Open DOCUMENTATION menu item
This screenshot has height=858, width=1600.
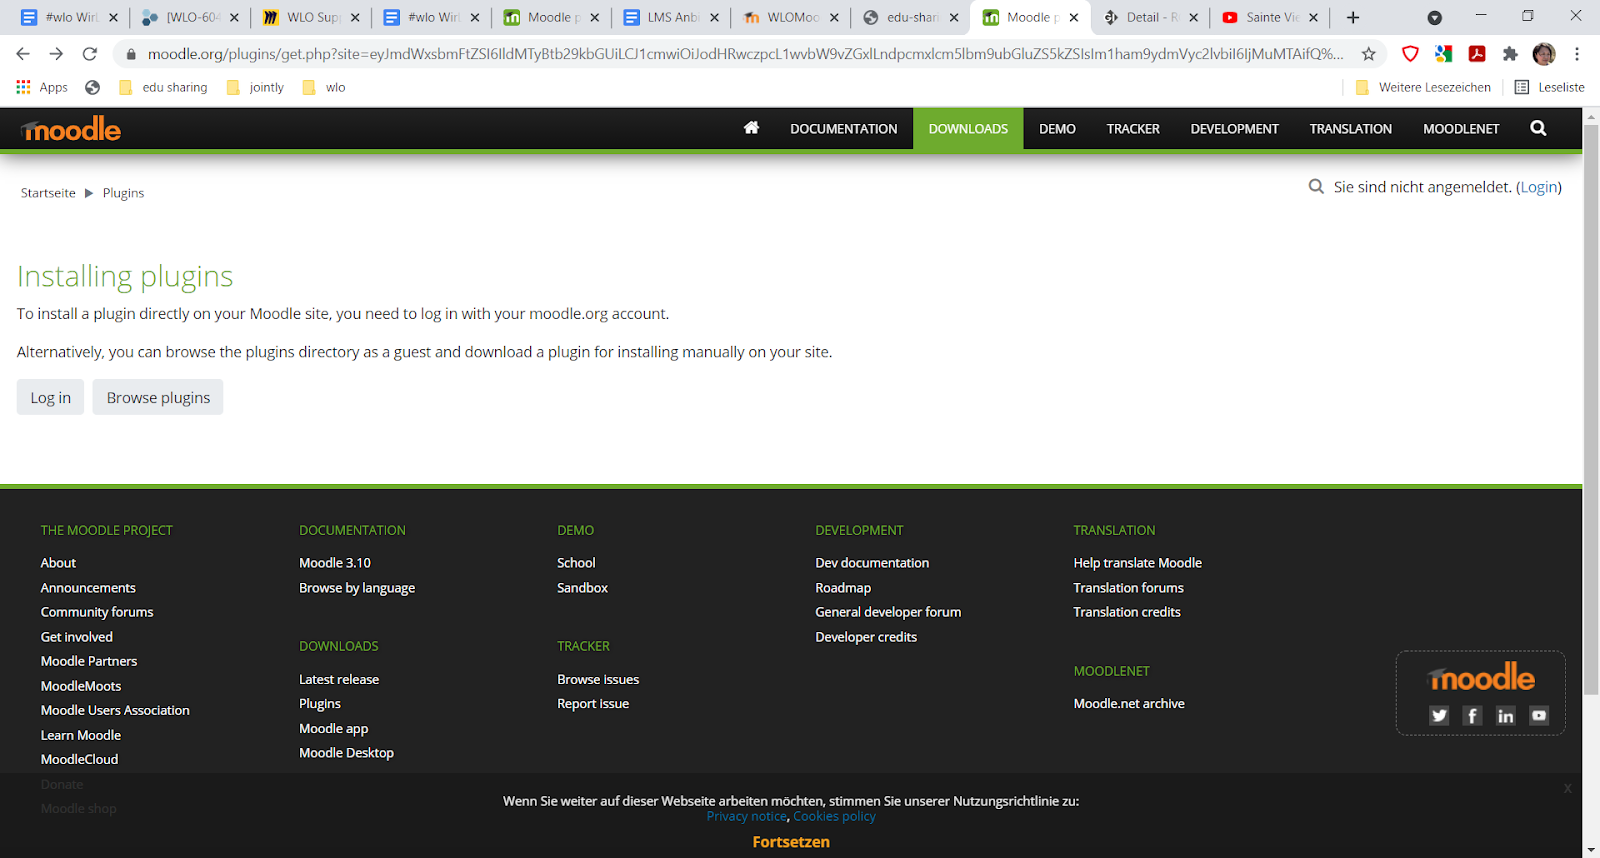tap(843, 128)
